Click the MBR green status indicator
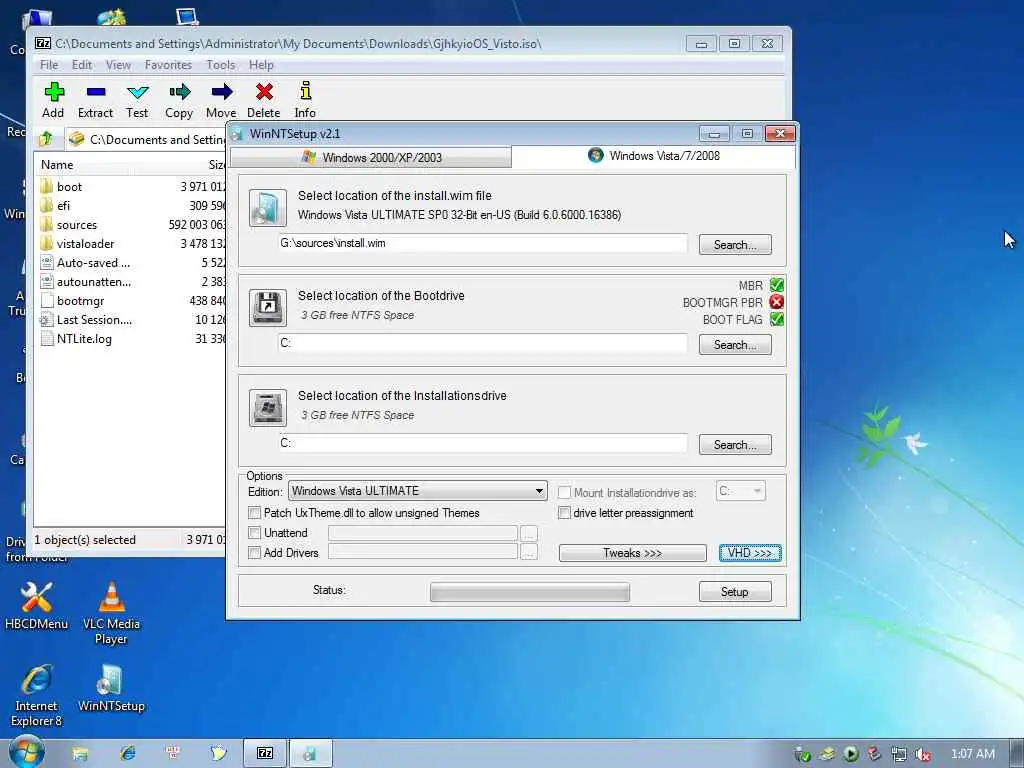The image size is (1024, 768). coord(776,285)
